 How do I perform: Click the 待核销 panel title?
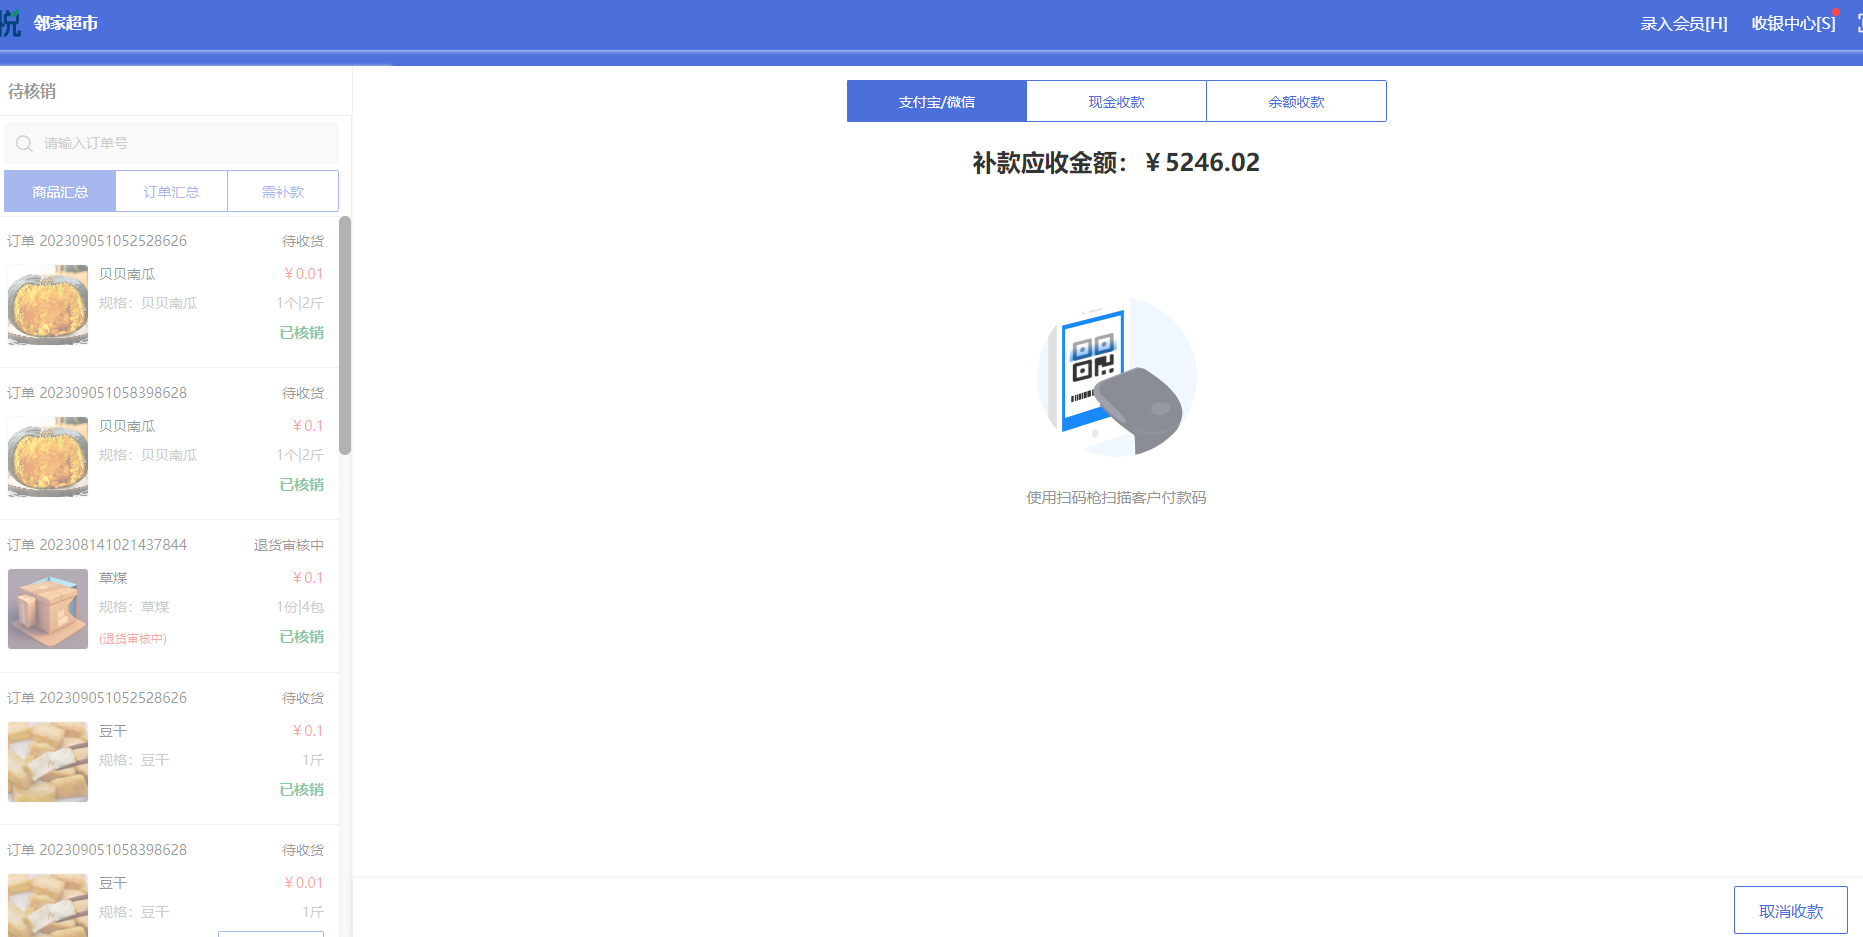[32, 91]
